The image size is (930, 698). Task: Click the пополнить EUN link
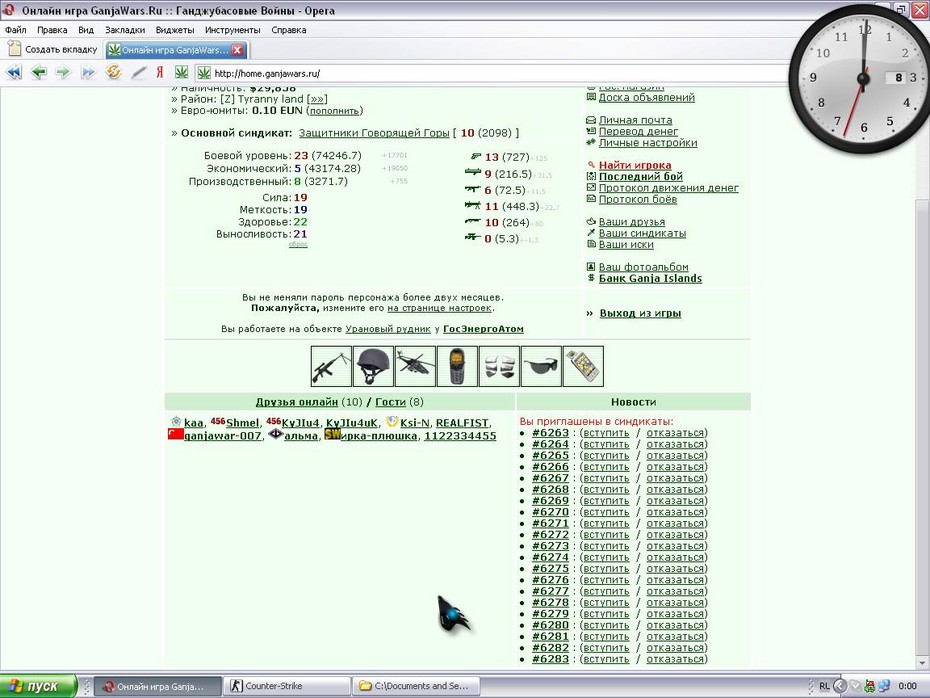335,111
